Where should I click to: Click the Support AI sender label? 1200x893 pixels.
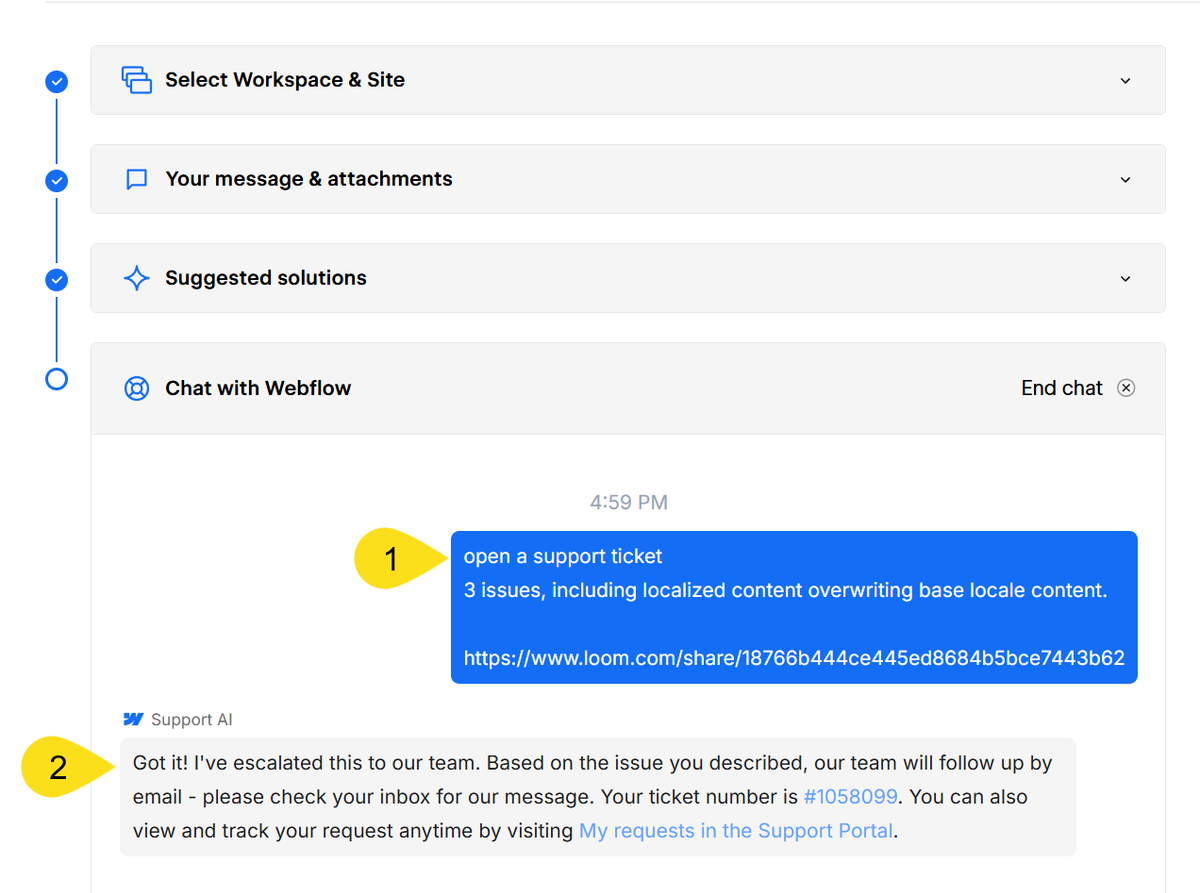[192, 720]
